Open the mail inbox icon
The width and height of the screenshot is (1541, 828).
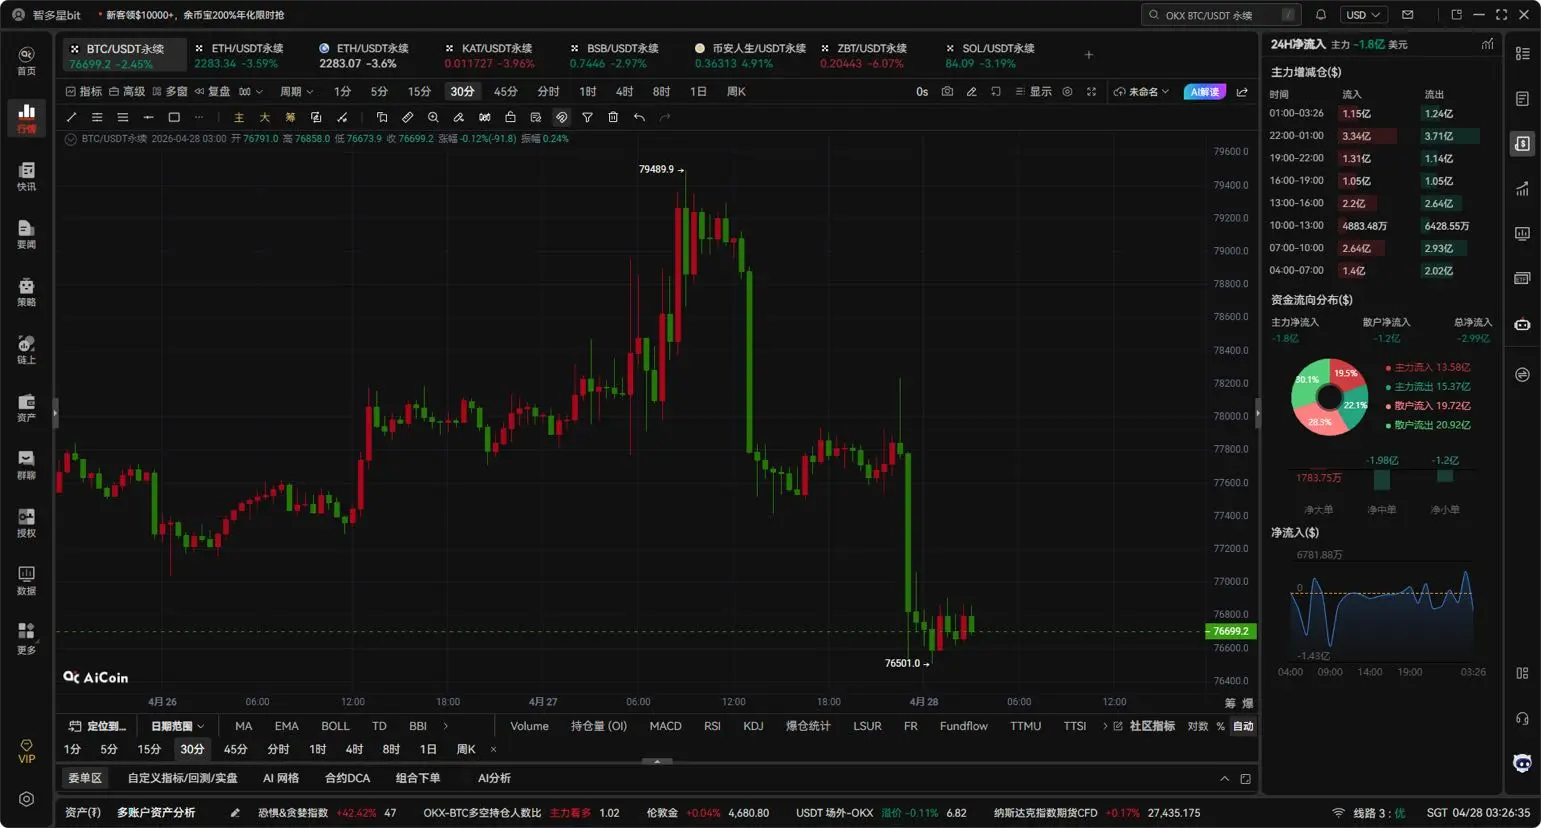coord(1408,15)
